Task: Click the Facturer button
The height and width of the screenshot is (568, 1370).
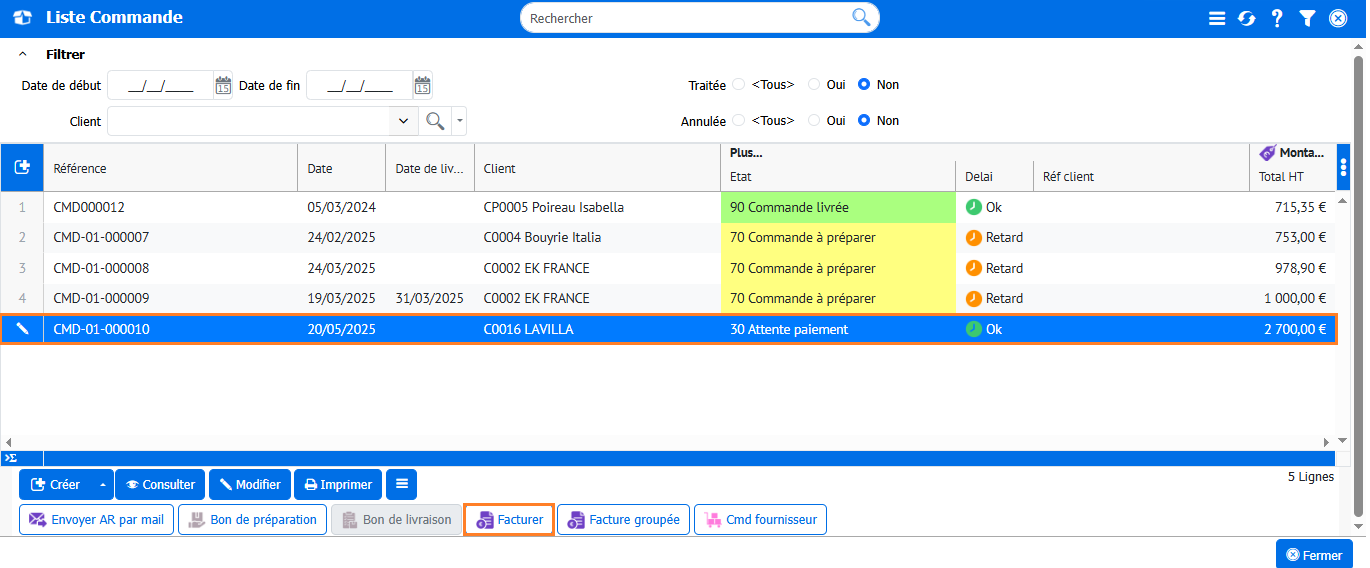Action: (x=509, y=520)
